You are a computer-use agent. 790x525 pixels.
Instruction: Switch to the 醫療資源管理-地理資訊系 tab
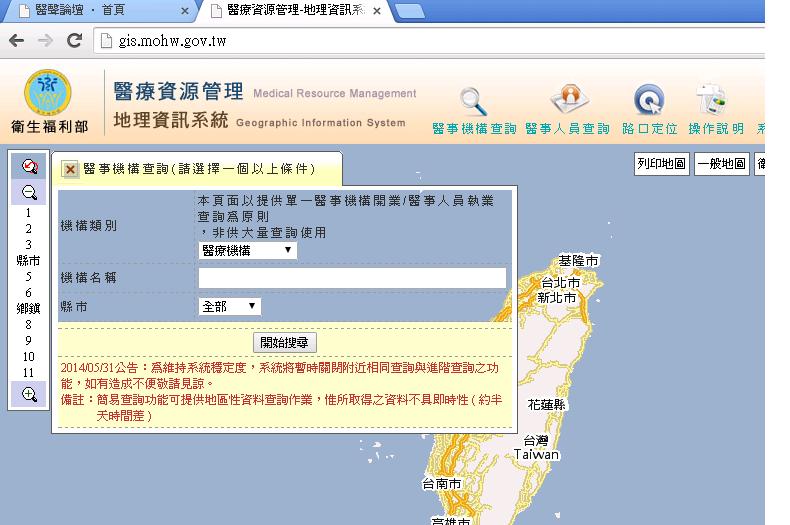click(295, 10)
